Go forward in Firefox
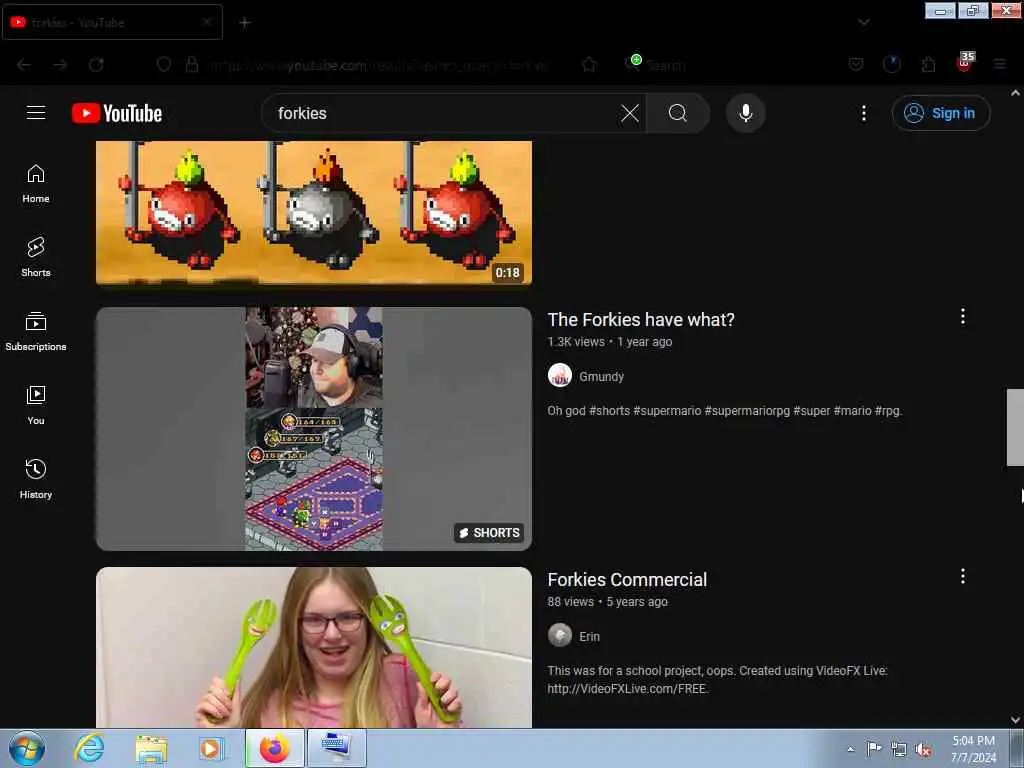This screenshot has height=768, width=1024. click(60, 64)
